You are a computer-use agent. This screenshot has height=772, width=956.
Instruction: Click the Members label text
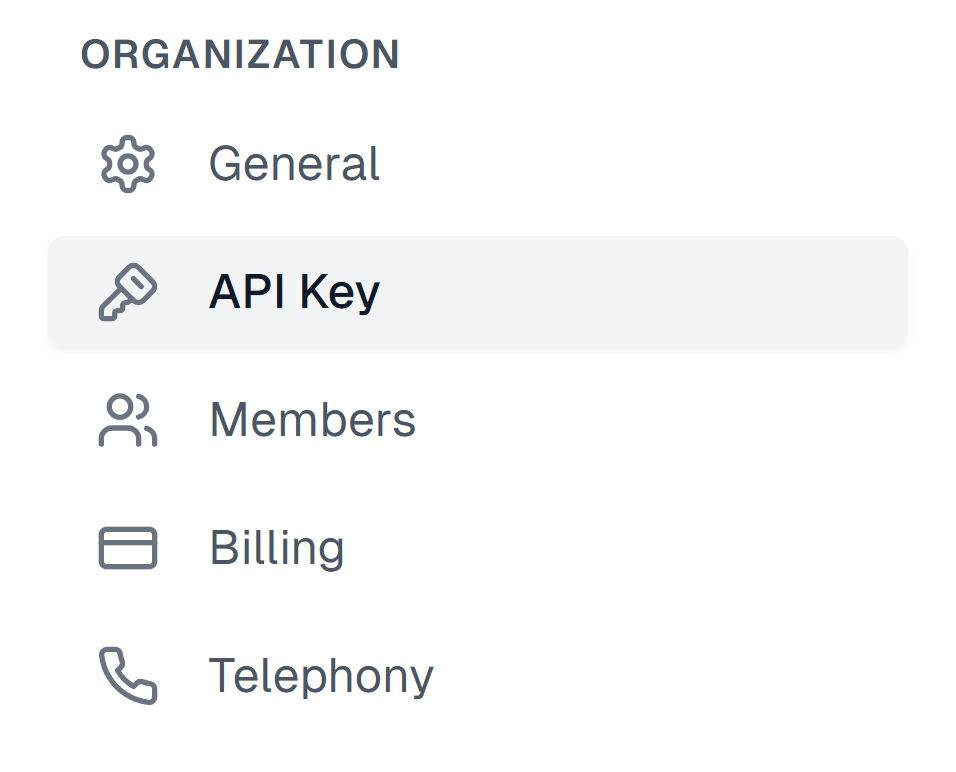[x=312, y=419]
